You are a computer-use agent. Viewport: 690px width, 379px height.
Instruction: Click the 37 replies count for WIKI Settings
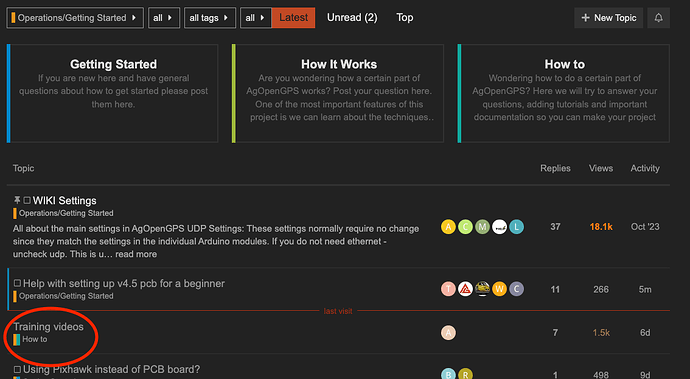point(555,227)
